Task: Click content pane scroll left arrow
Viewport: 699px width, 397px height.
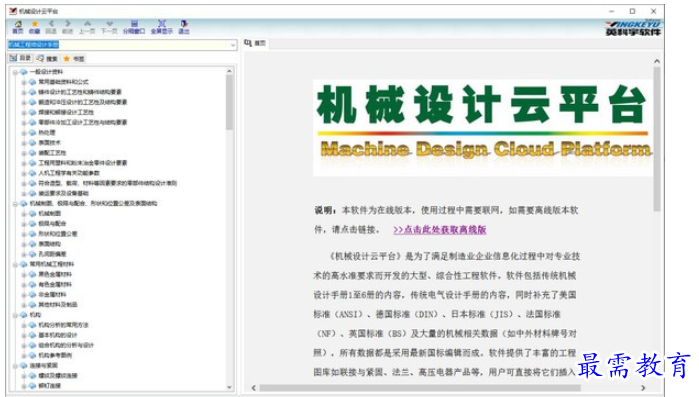Action: [254, 388]
